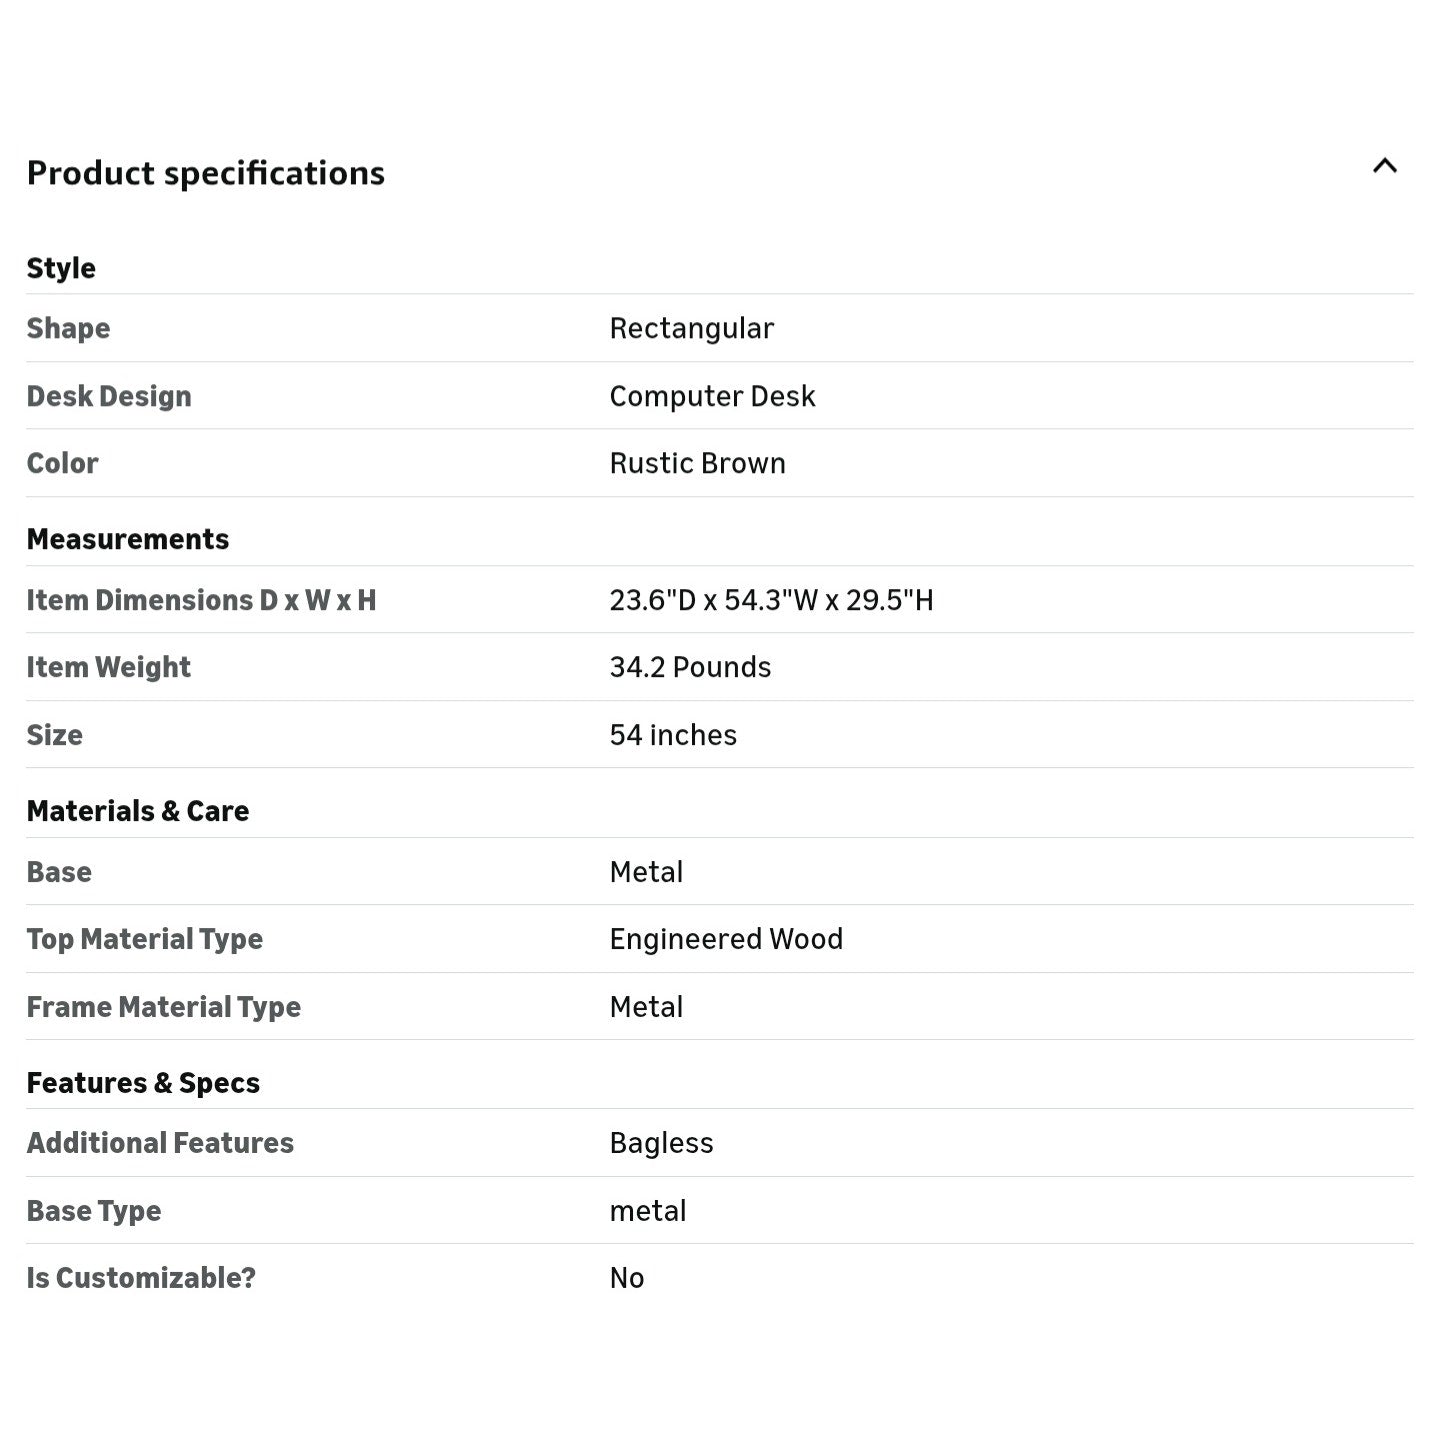Select the Engineered Wood value
1440x1440 pixels.
pos(727,939)
